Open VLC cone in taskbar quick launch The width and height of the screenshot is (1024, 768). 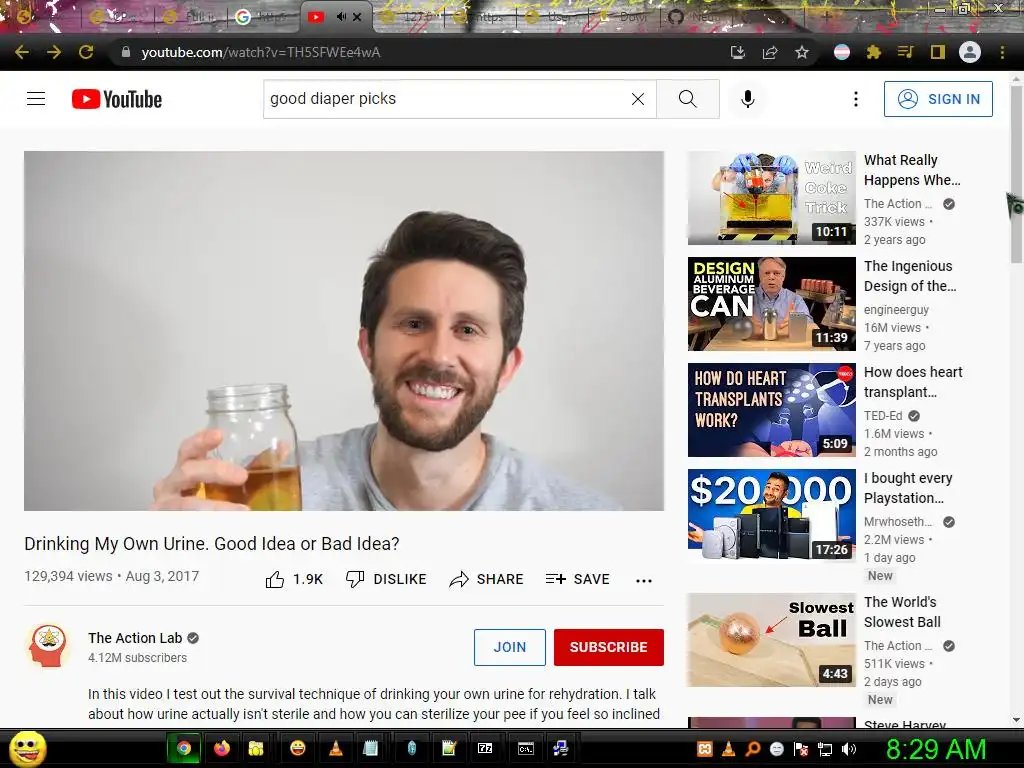336,748
